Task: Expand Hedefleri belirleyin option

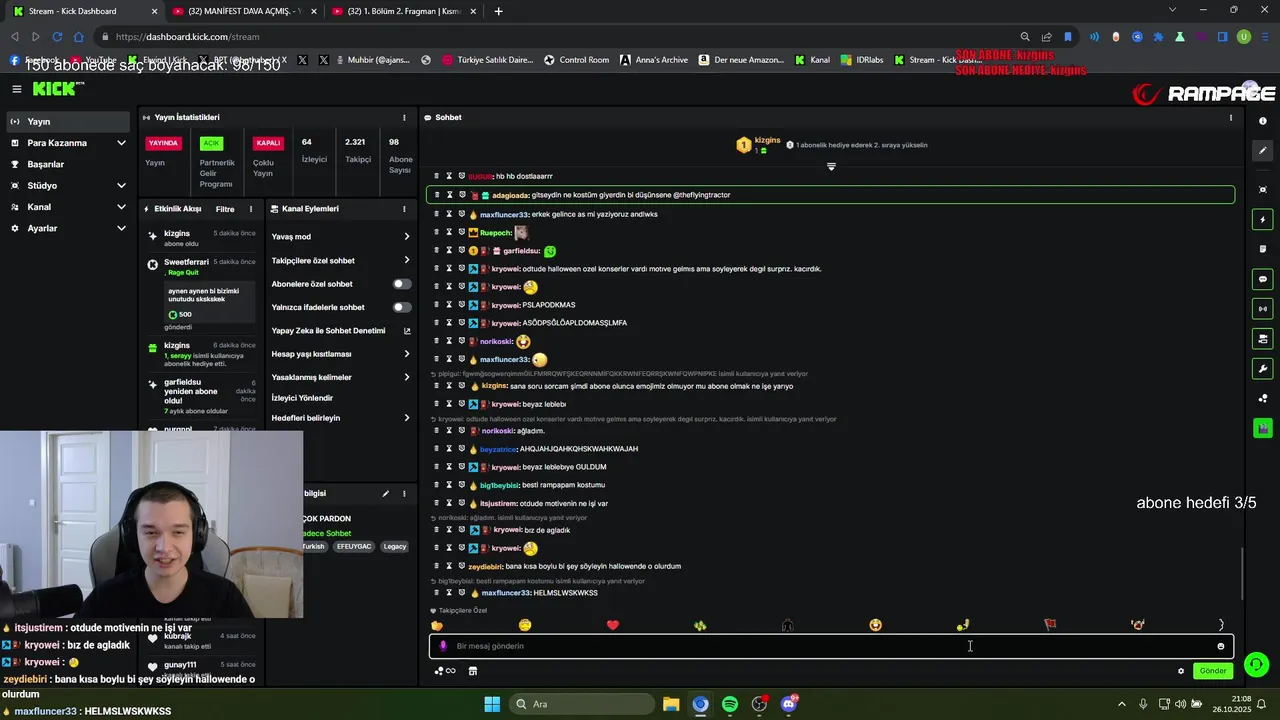Action: tap(341, 418)
